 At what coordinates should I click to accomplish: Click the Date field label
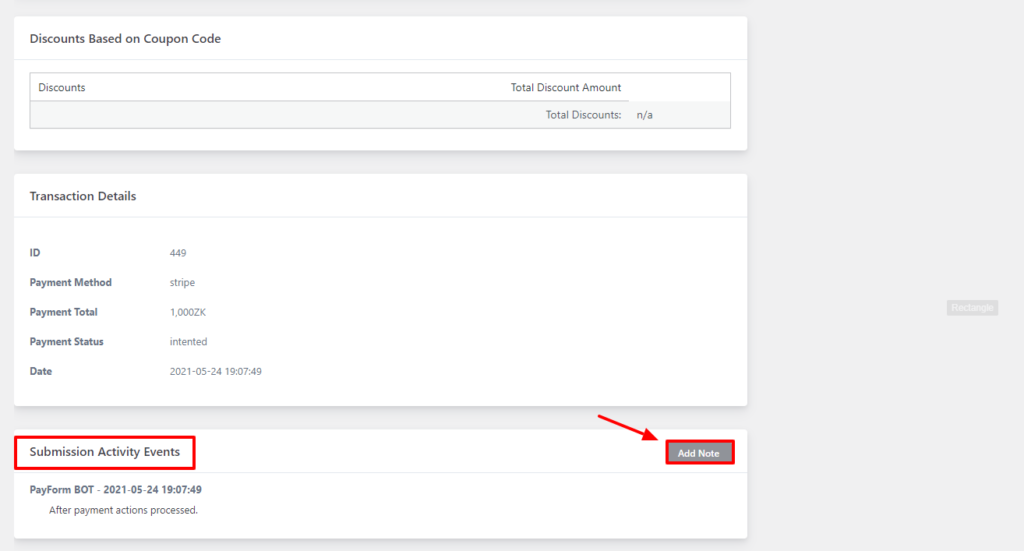(41, 372)
